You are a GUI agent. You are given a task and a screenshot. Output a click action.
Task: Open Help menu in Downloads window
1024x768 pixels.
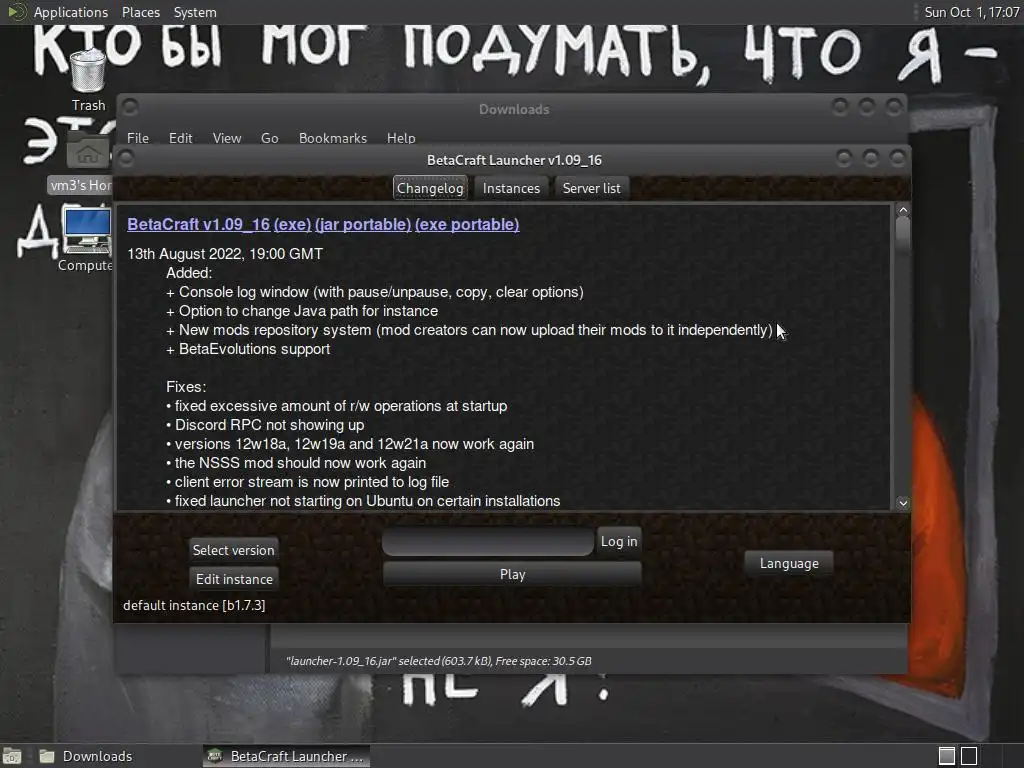pyautogui.click(x=401, y=138)
